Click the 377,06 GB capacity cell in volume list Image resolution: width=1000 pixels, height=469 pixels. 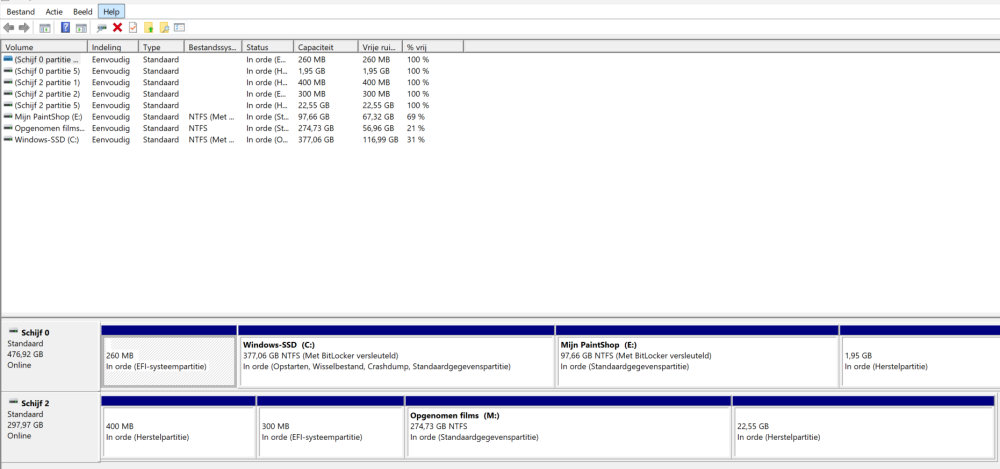(x=316, y=140)
